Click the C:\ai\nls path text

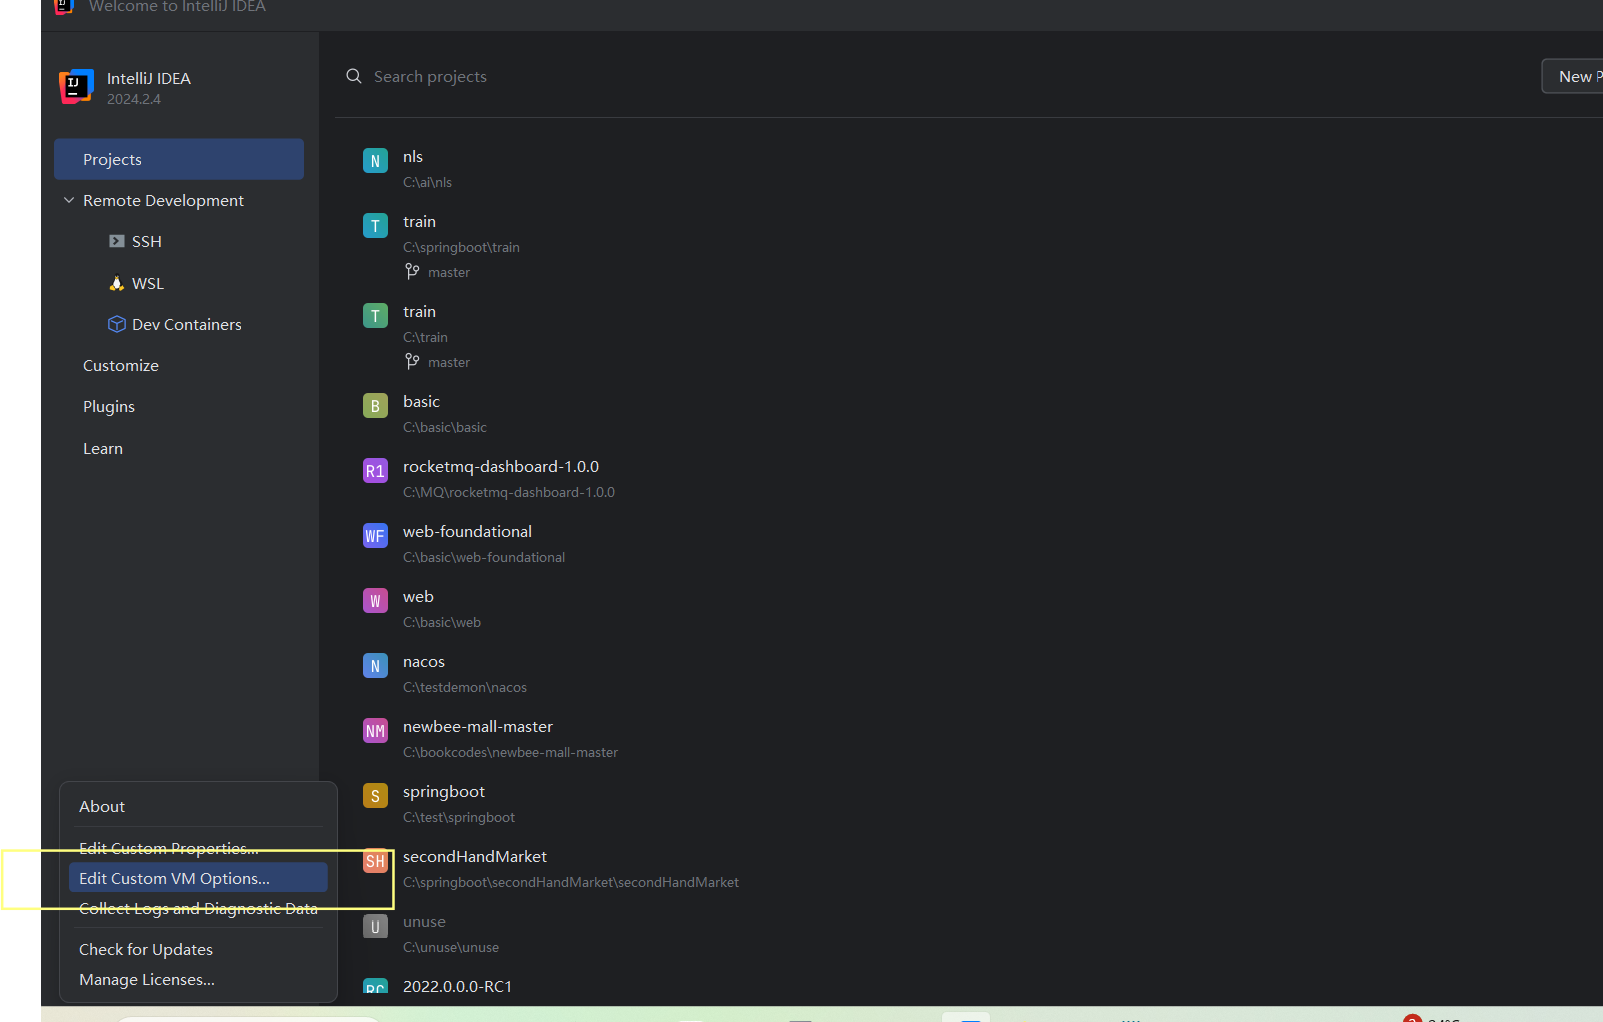[x=427, y=182]
